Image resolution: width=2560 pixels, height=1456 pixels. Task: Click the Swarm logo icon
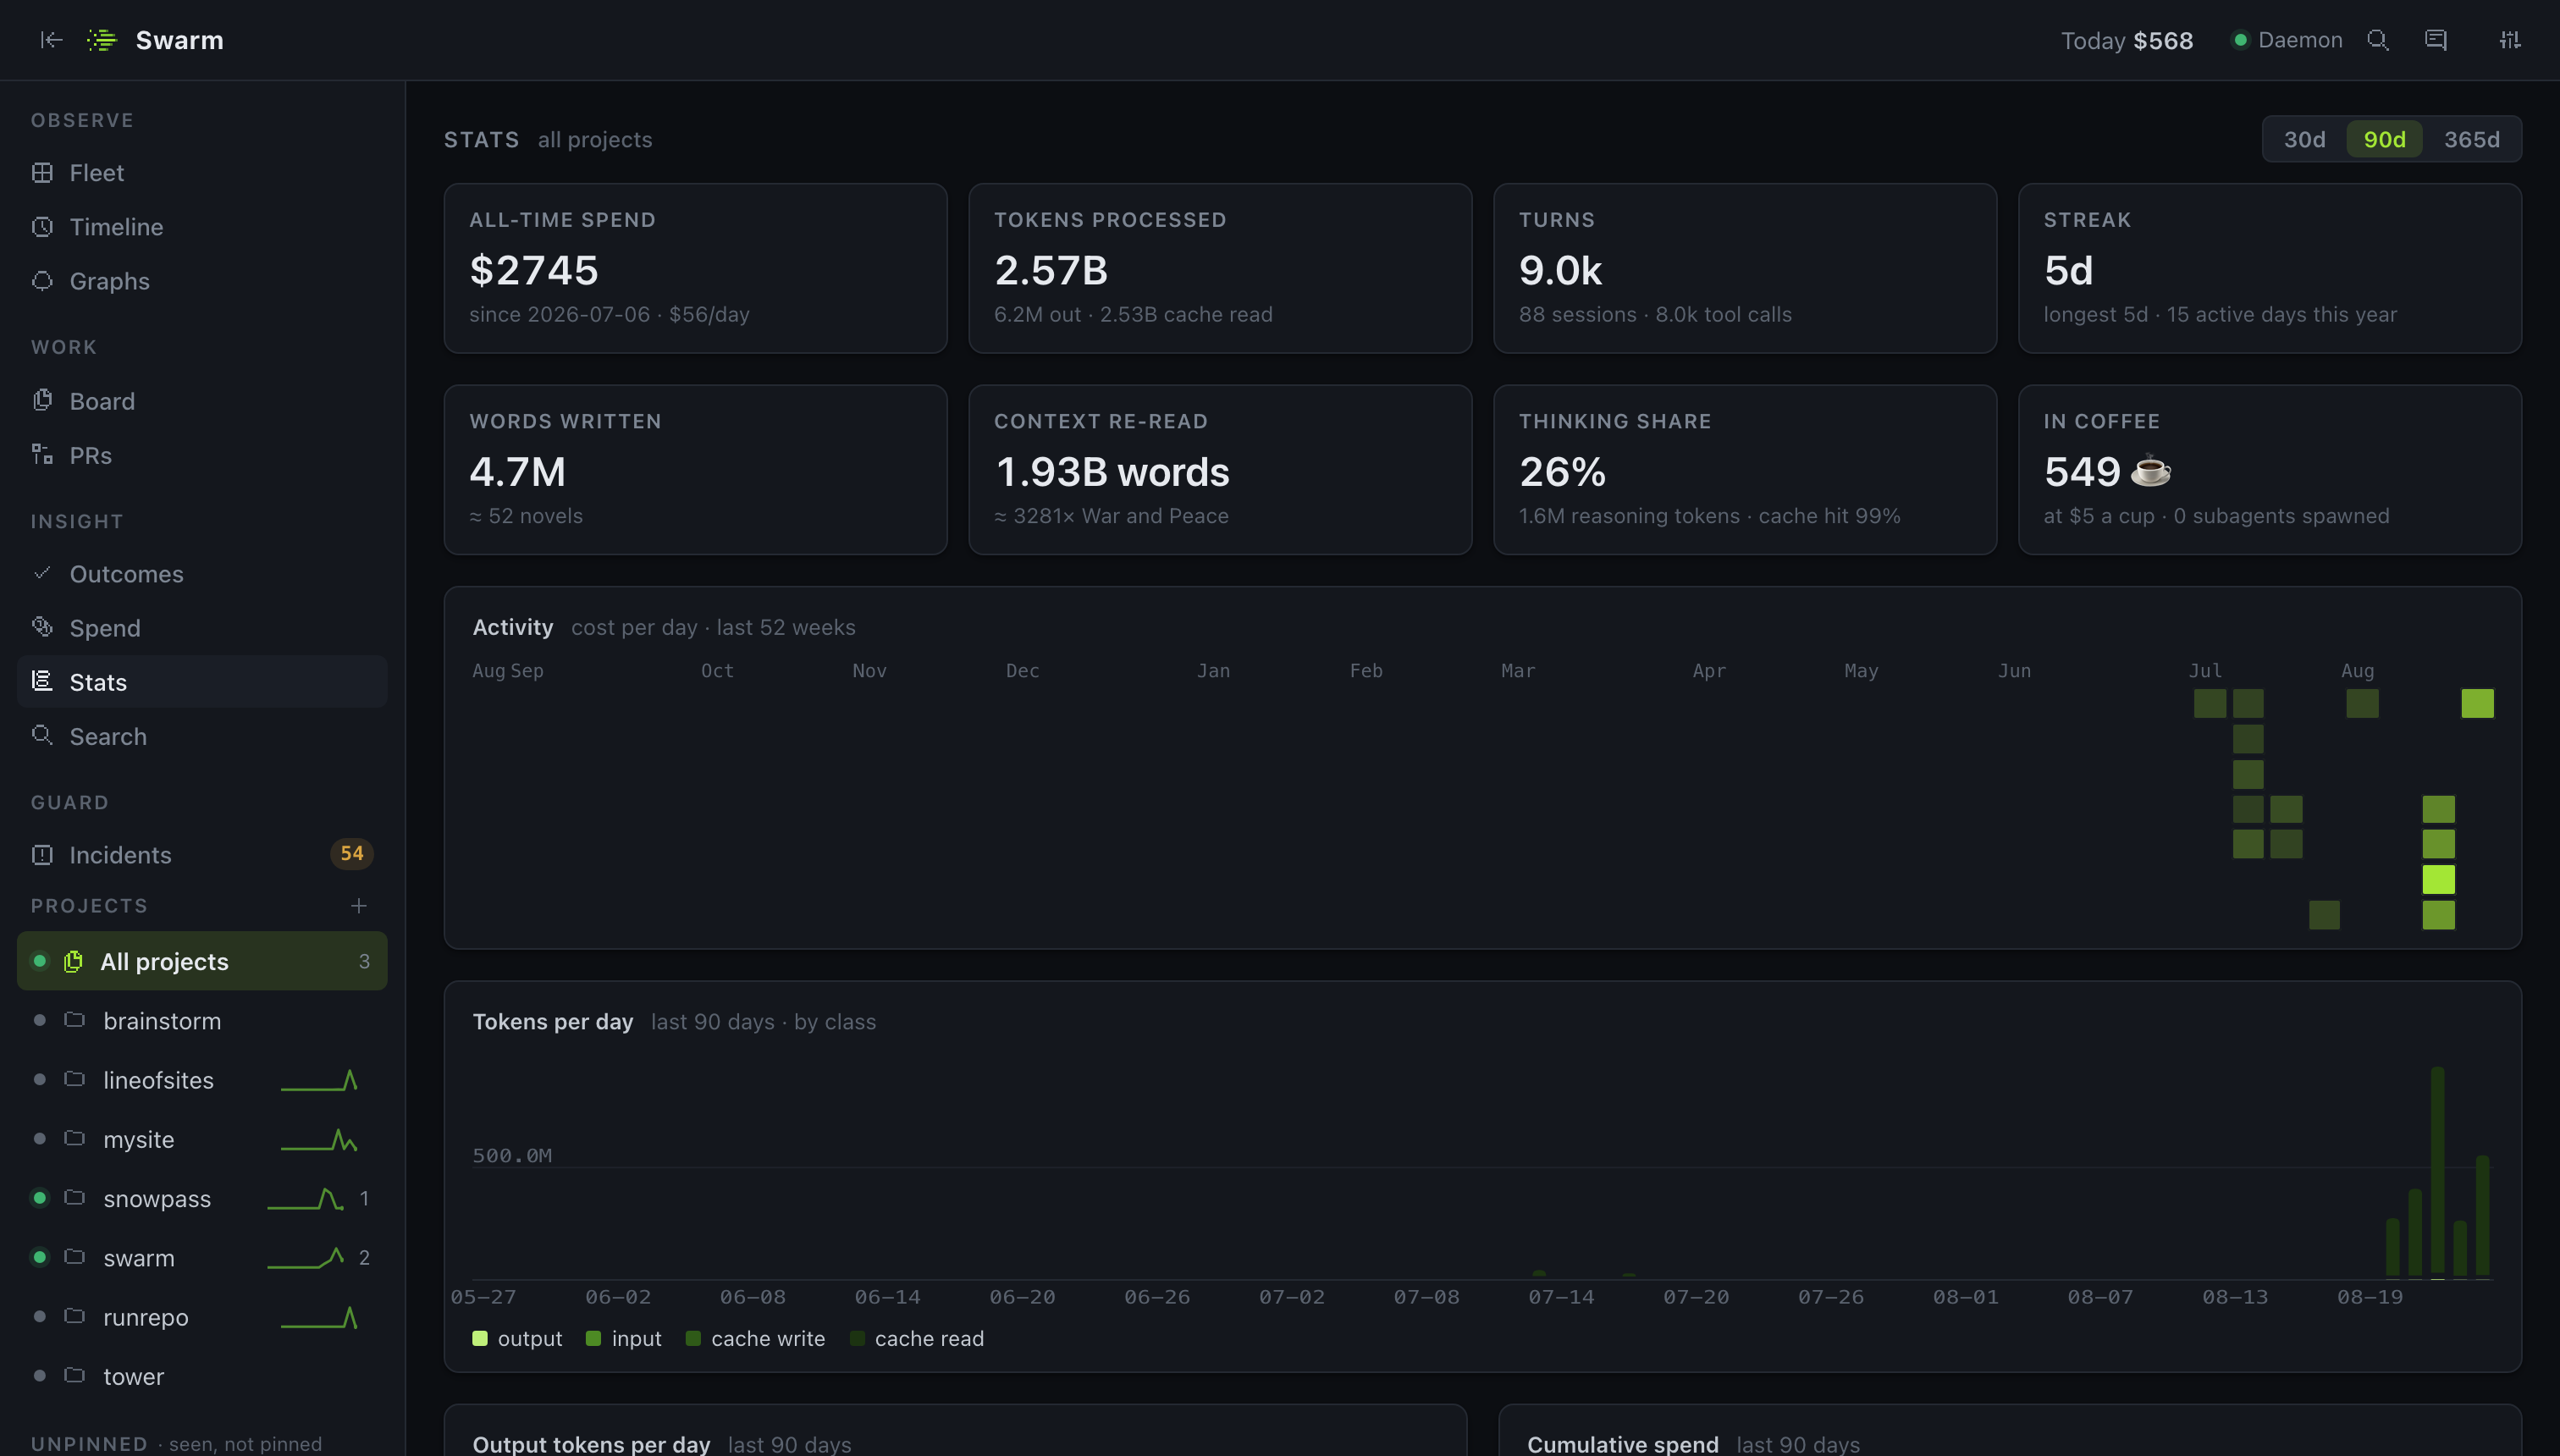[x=101, y=40]
